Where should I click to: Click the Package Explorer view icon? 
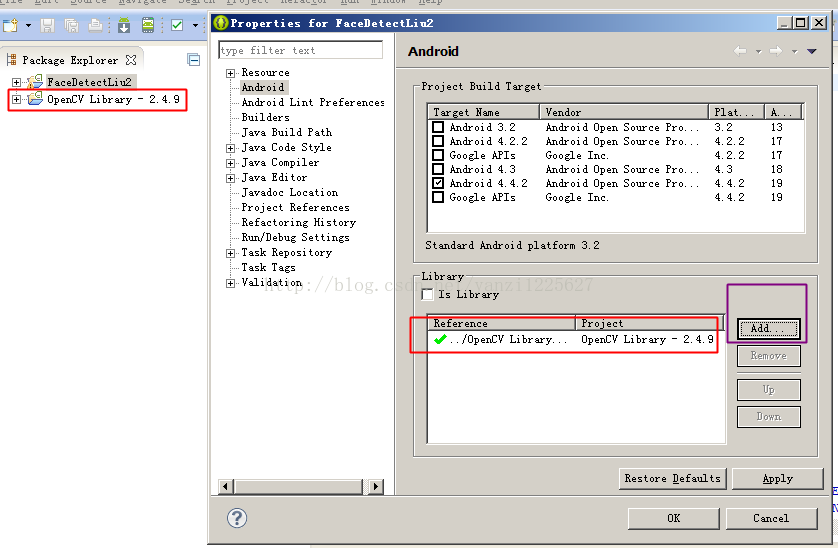(11, 60)
